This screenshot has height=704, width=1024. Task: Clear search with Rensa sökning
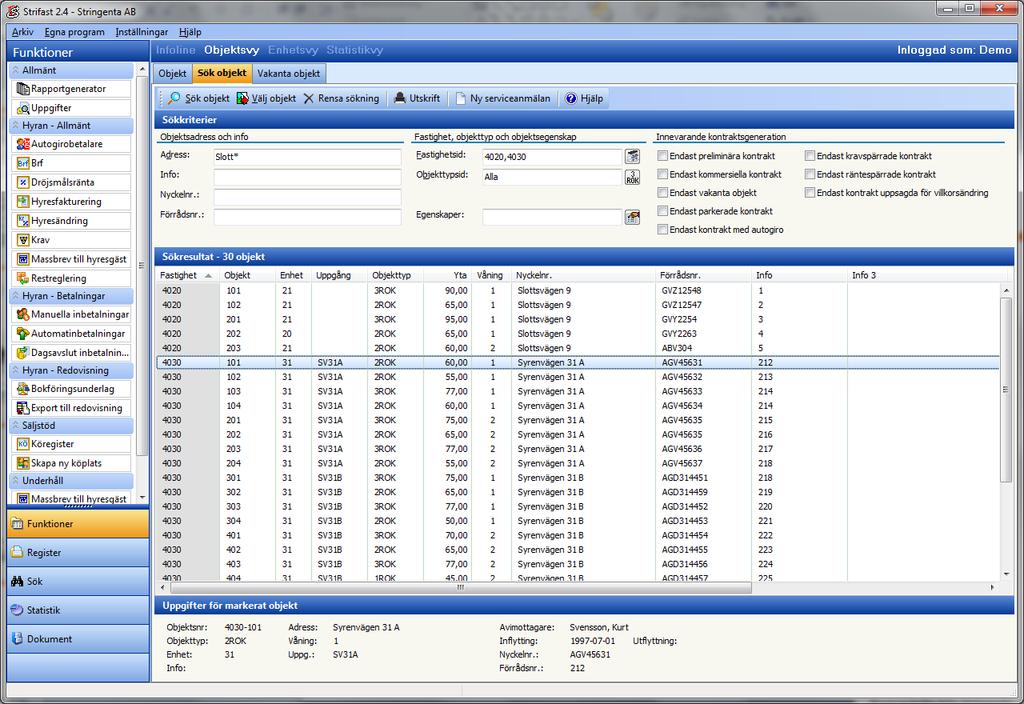[x=342, y=99]
